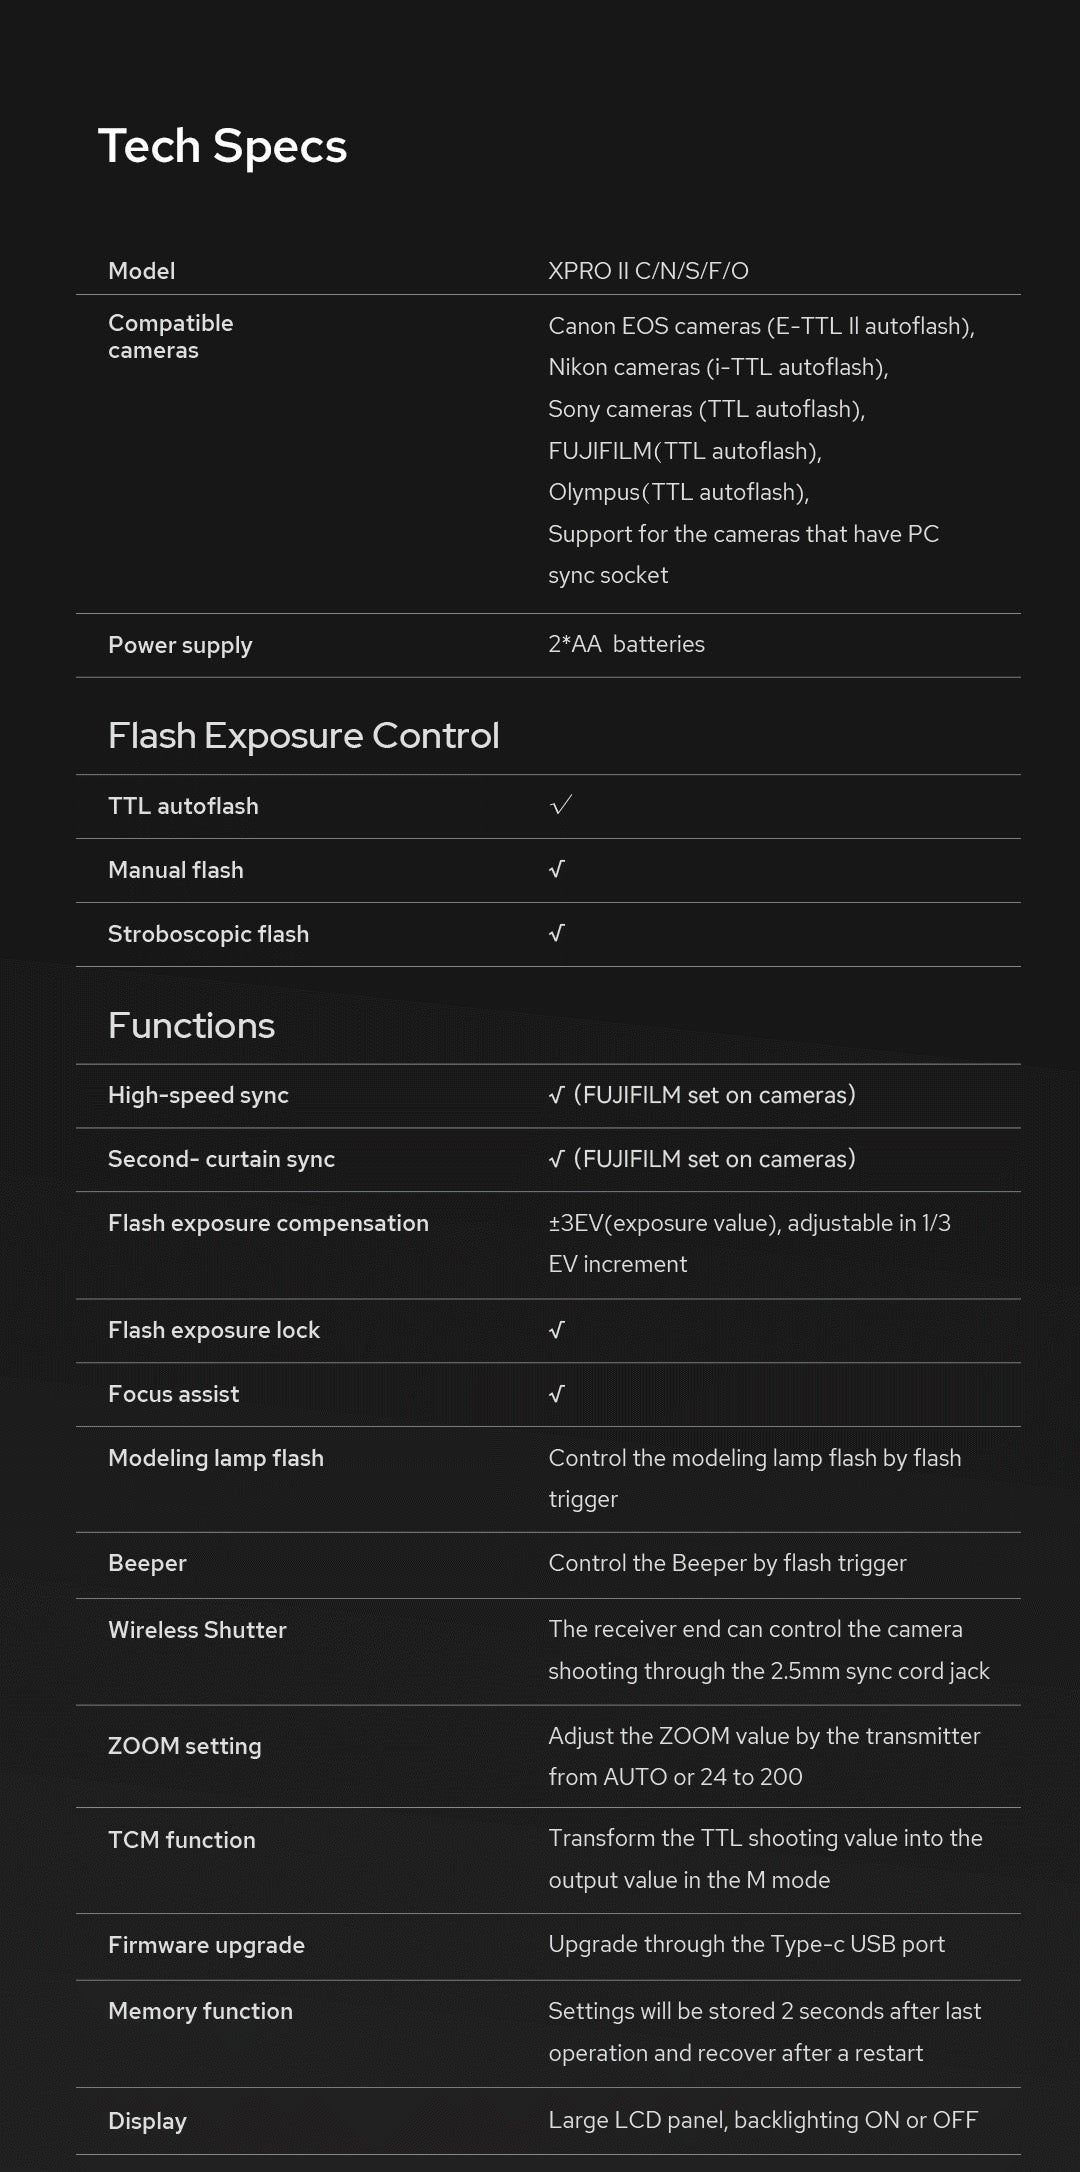The height and width of the screenshot is (2172, 1080).
Task: Click the Firmware upgrade label
Action: [x=206, y=1945]
